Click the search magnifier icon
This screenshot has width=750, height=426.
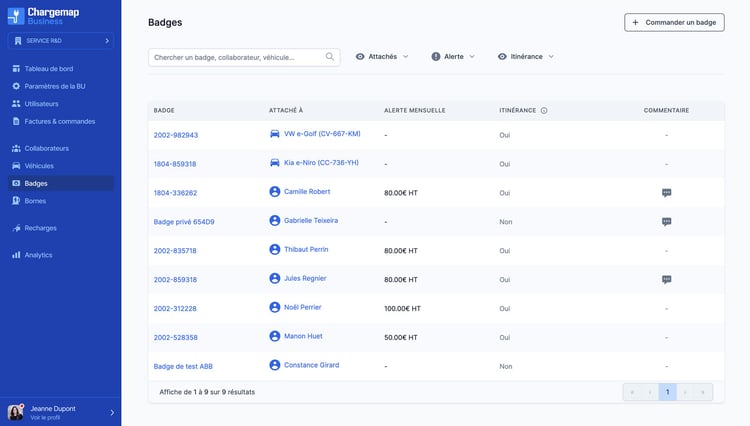click(x=330, y=57)
